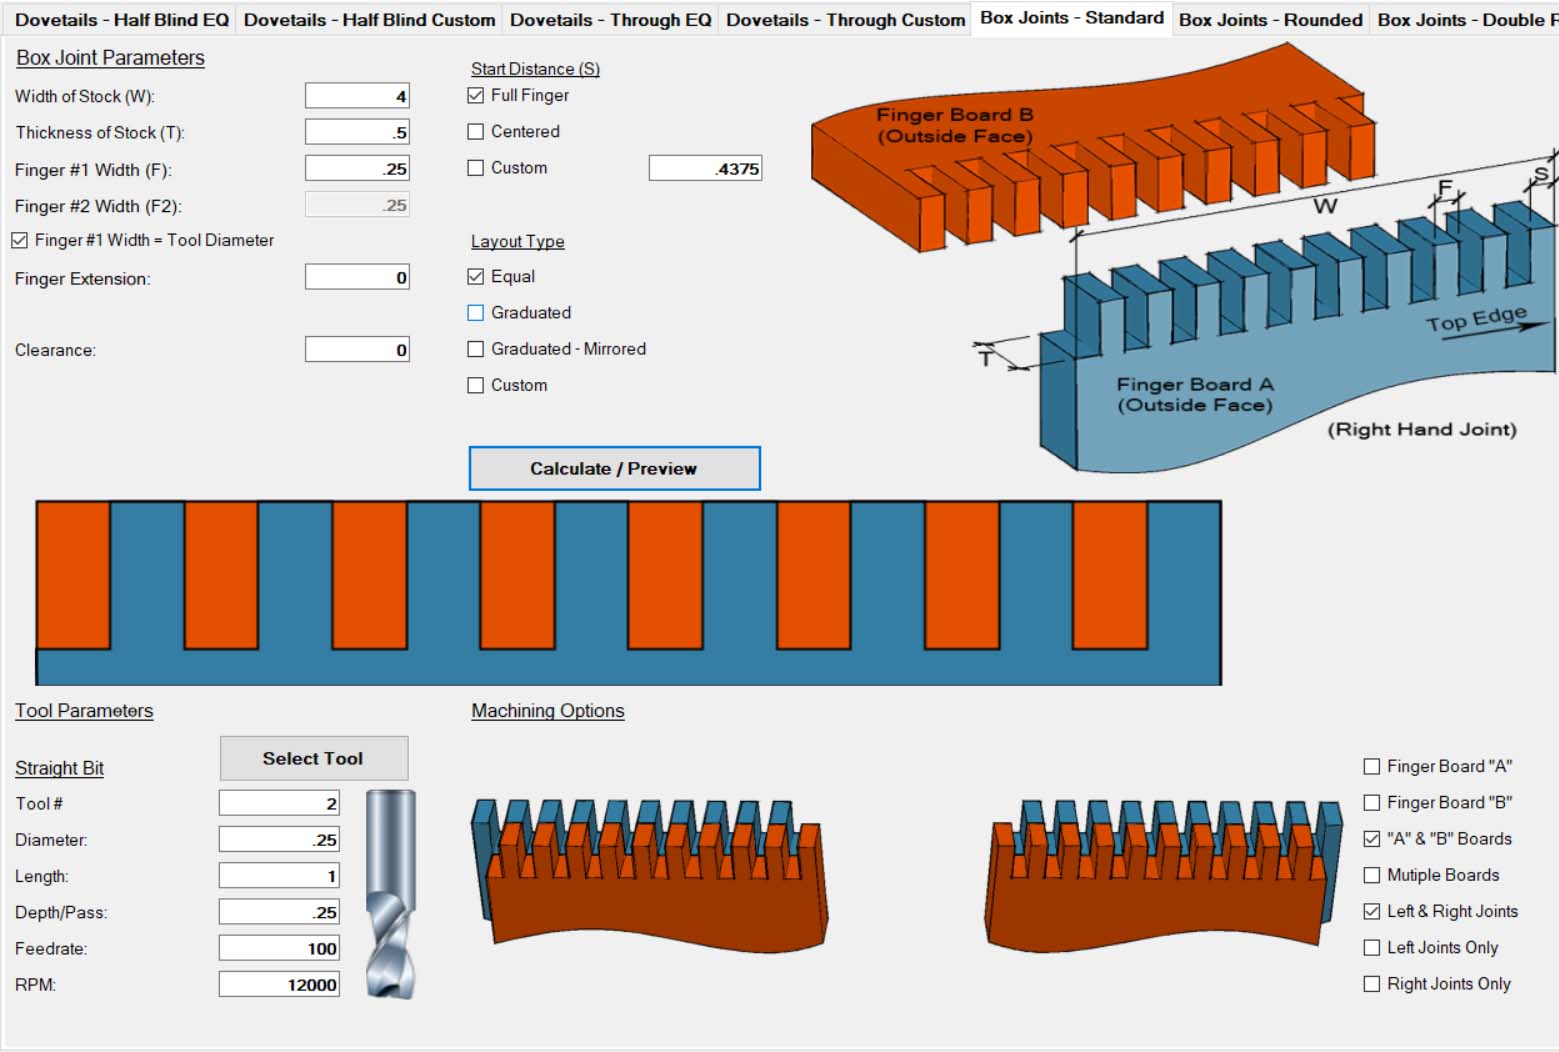Open the Dovetails - Half Blind EQ tab

click(121, 20)
